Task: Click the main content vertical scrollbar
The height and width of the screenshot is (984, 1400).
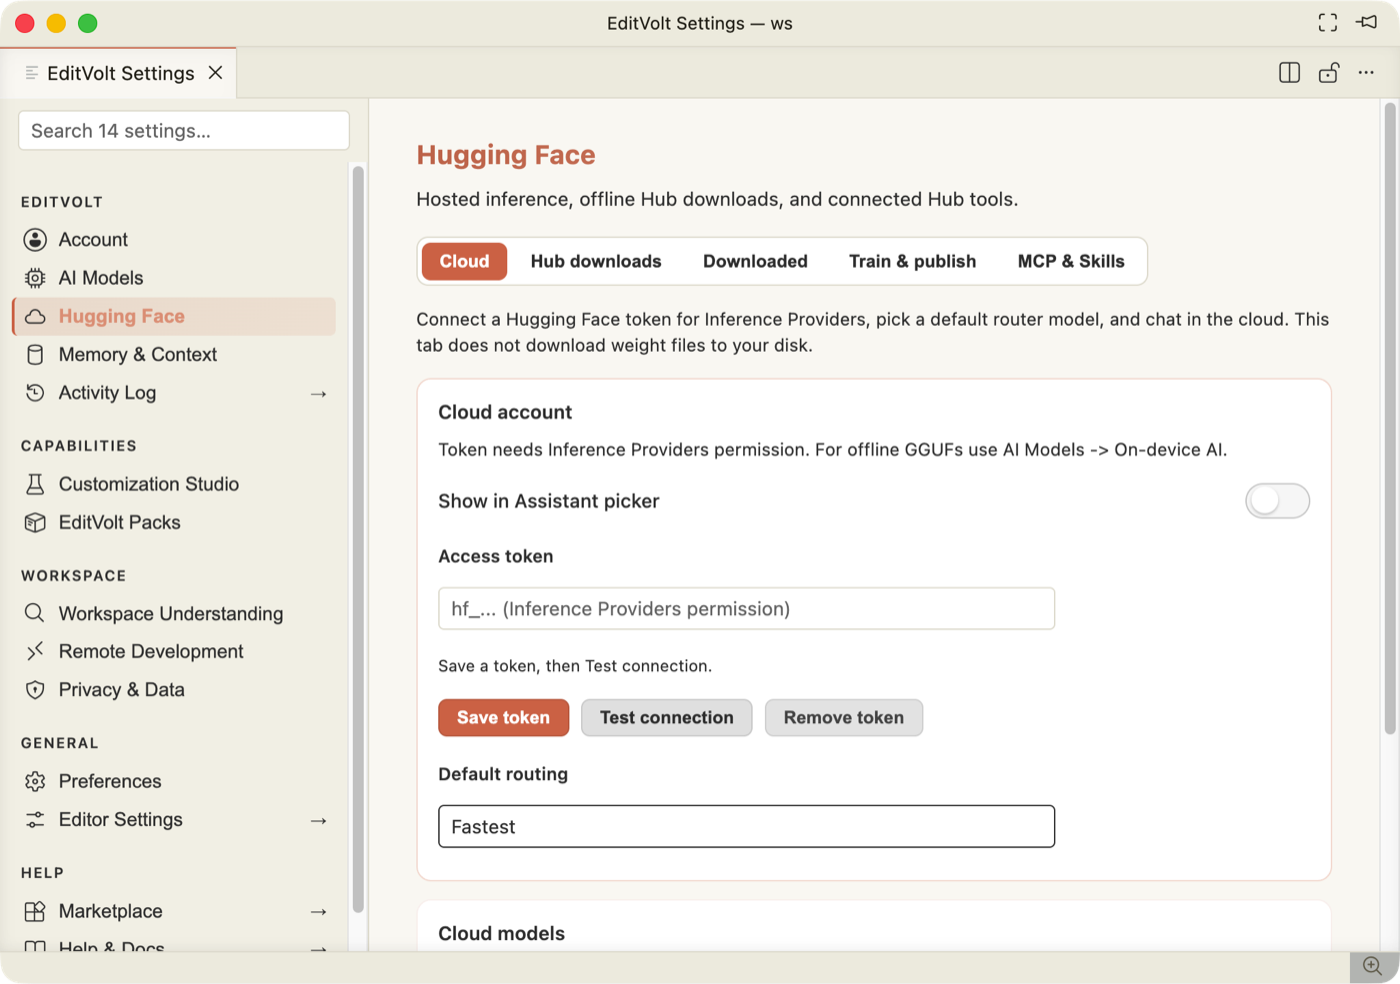Action: (1390, 418)
